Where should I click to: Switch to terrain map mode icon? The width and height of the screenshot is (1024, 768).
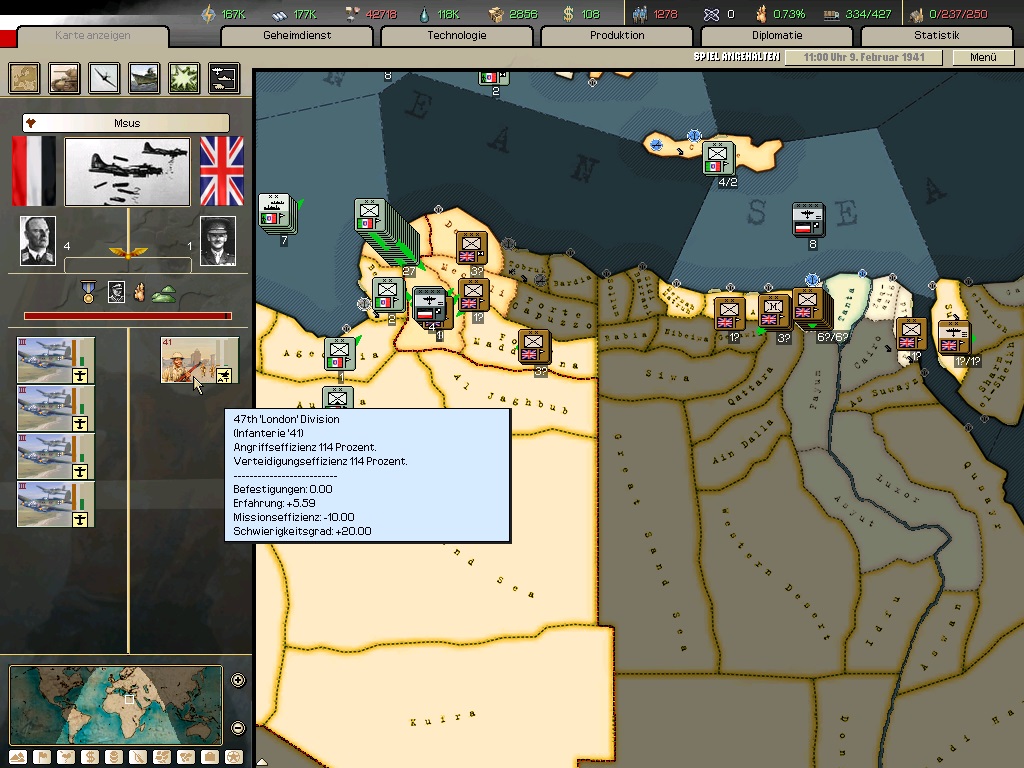coord(17,757)
